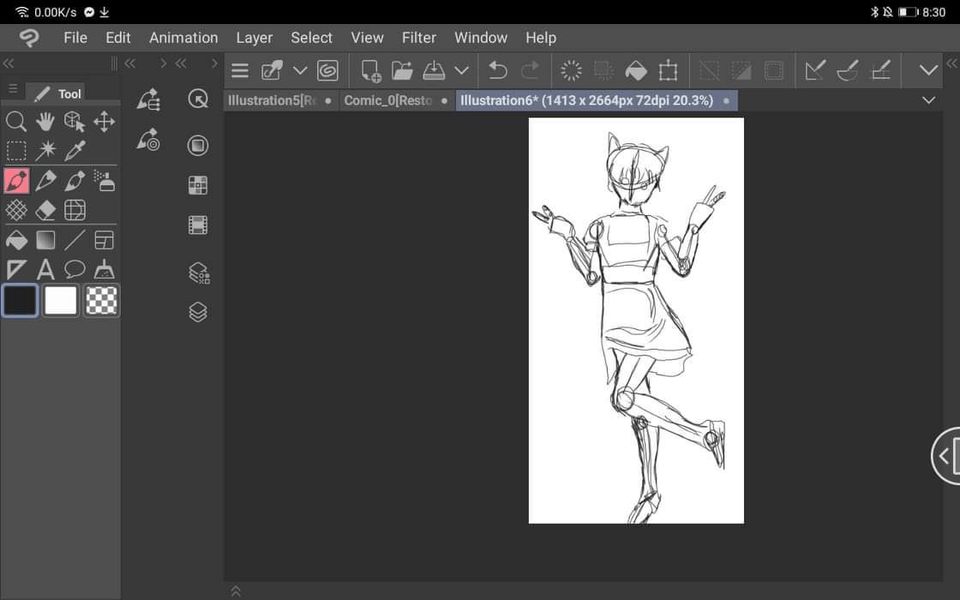Screen dimensions: 960x600
Task: Open the Quick Access palette icon
Action: click(198, 99)
